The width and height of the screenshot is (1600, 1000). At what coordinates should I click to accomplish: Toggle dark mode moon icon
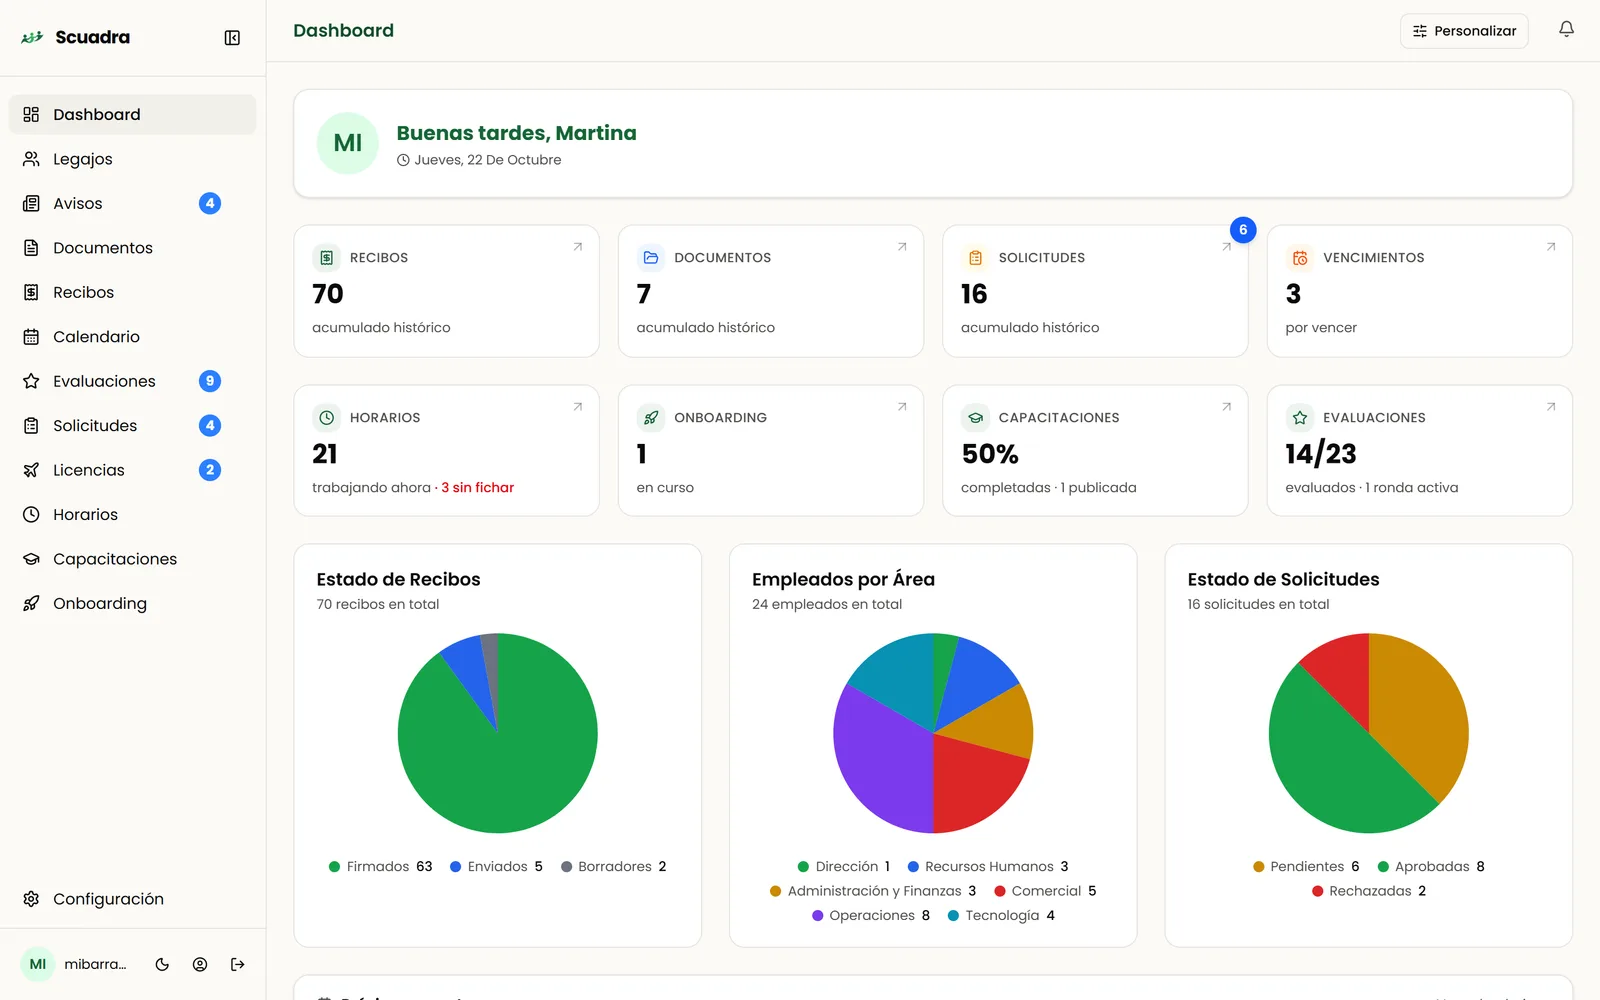click(162, 965)
